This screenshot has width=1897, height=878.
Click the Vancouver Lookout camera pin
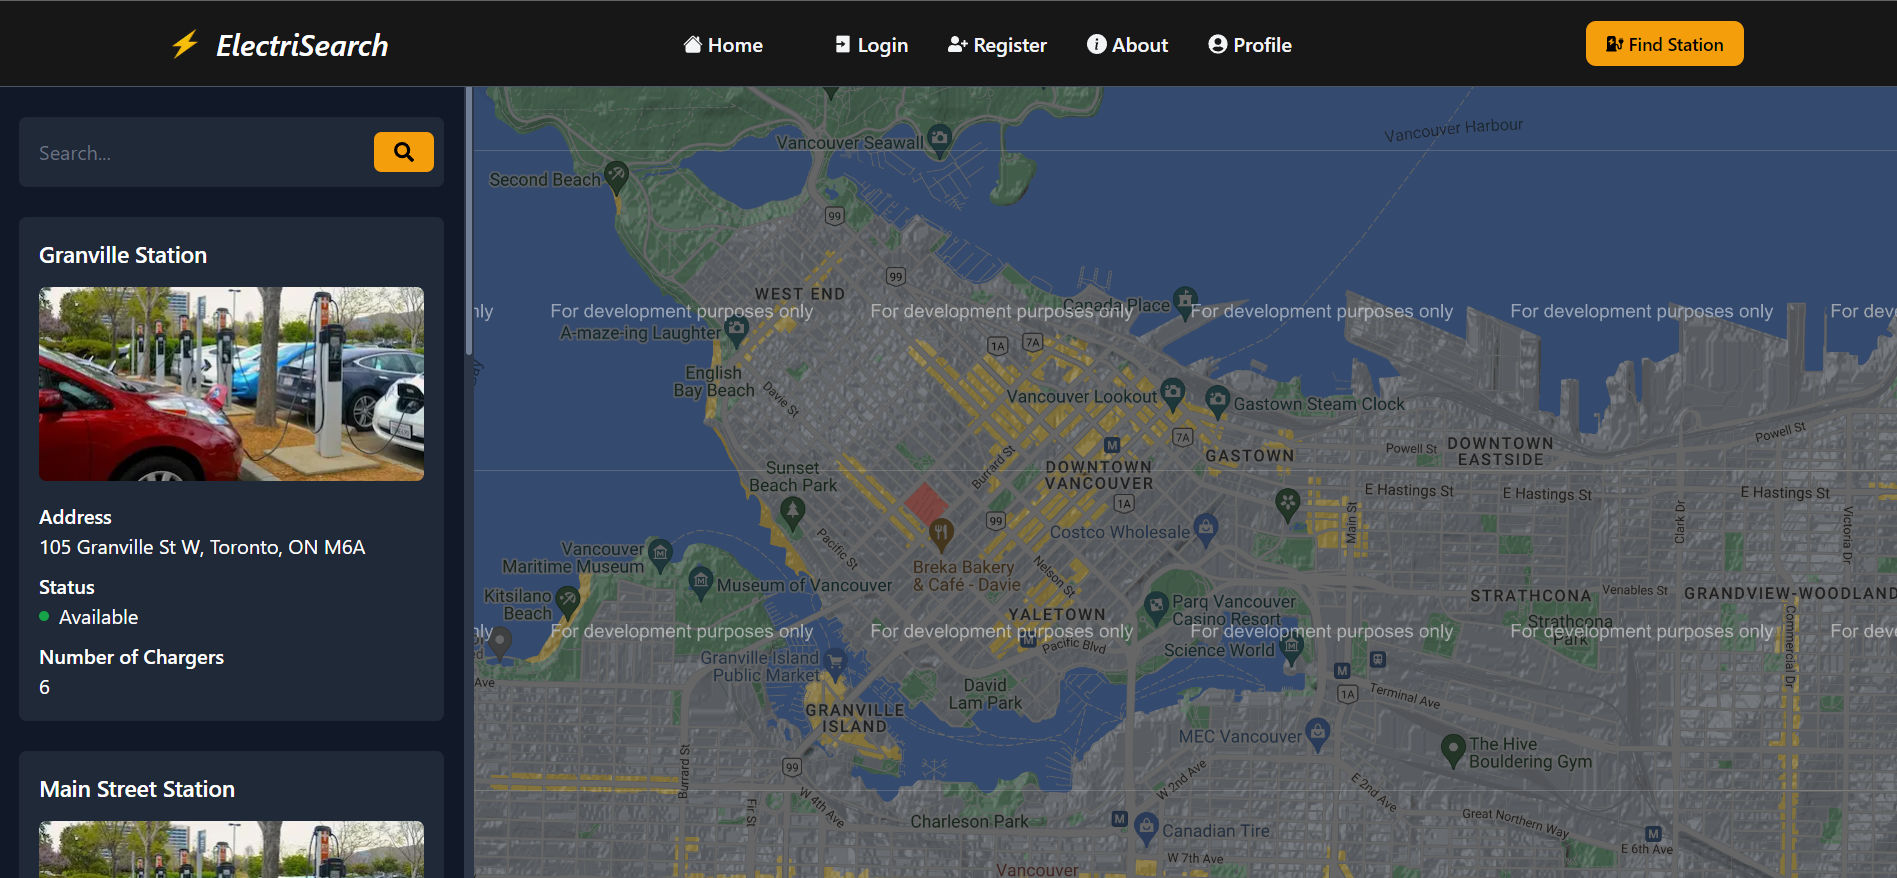[x=1173, y=393]
